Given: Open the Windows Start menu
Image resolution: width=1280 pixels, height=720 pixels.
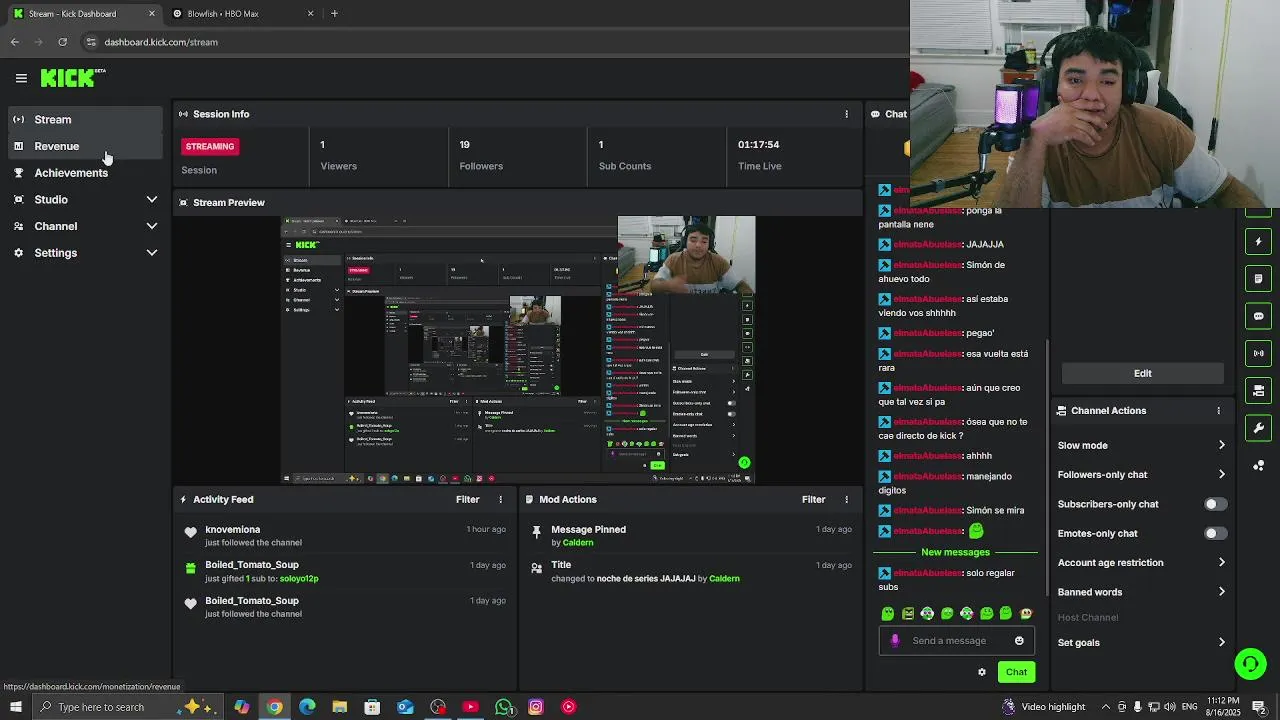Looking at the screenshot, I should [15, 707].
